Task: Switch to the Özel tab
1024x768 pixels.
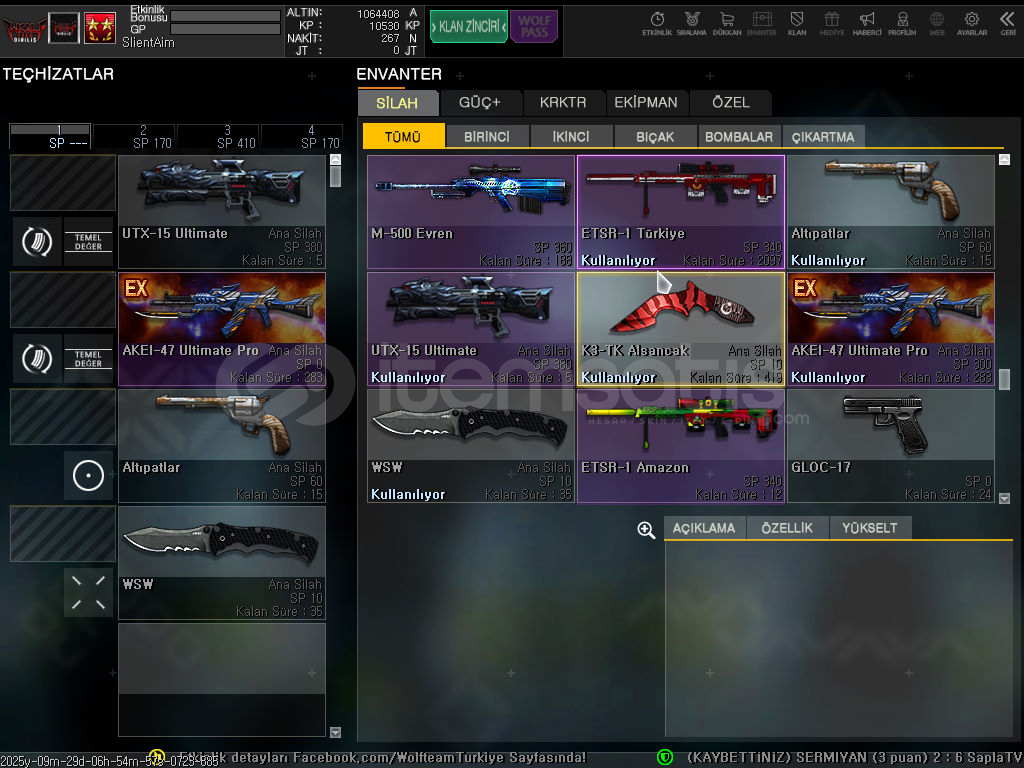Action: click(x=731, y=103)
